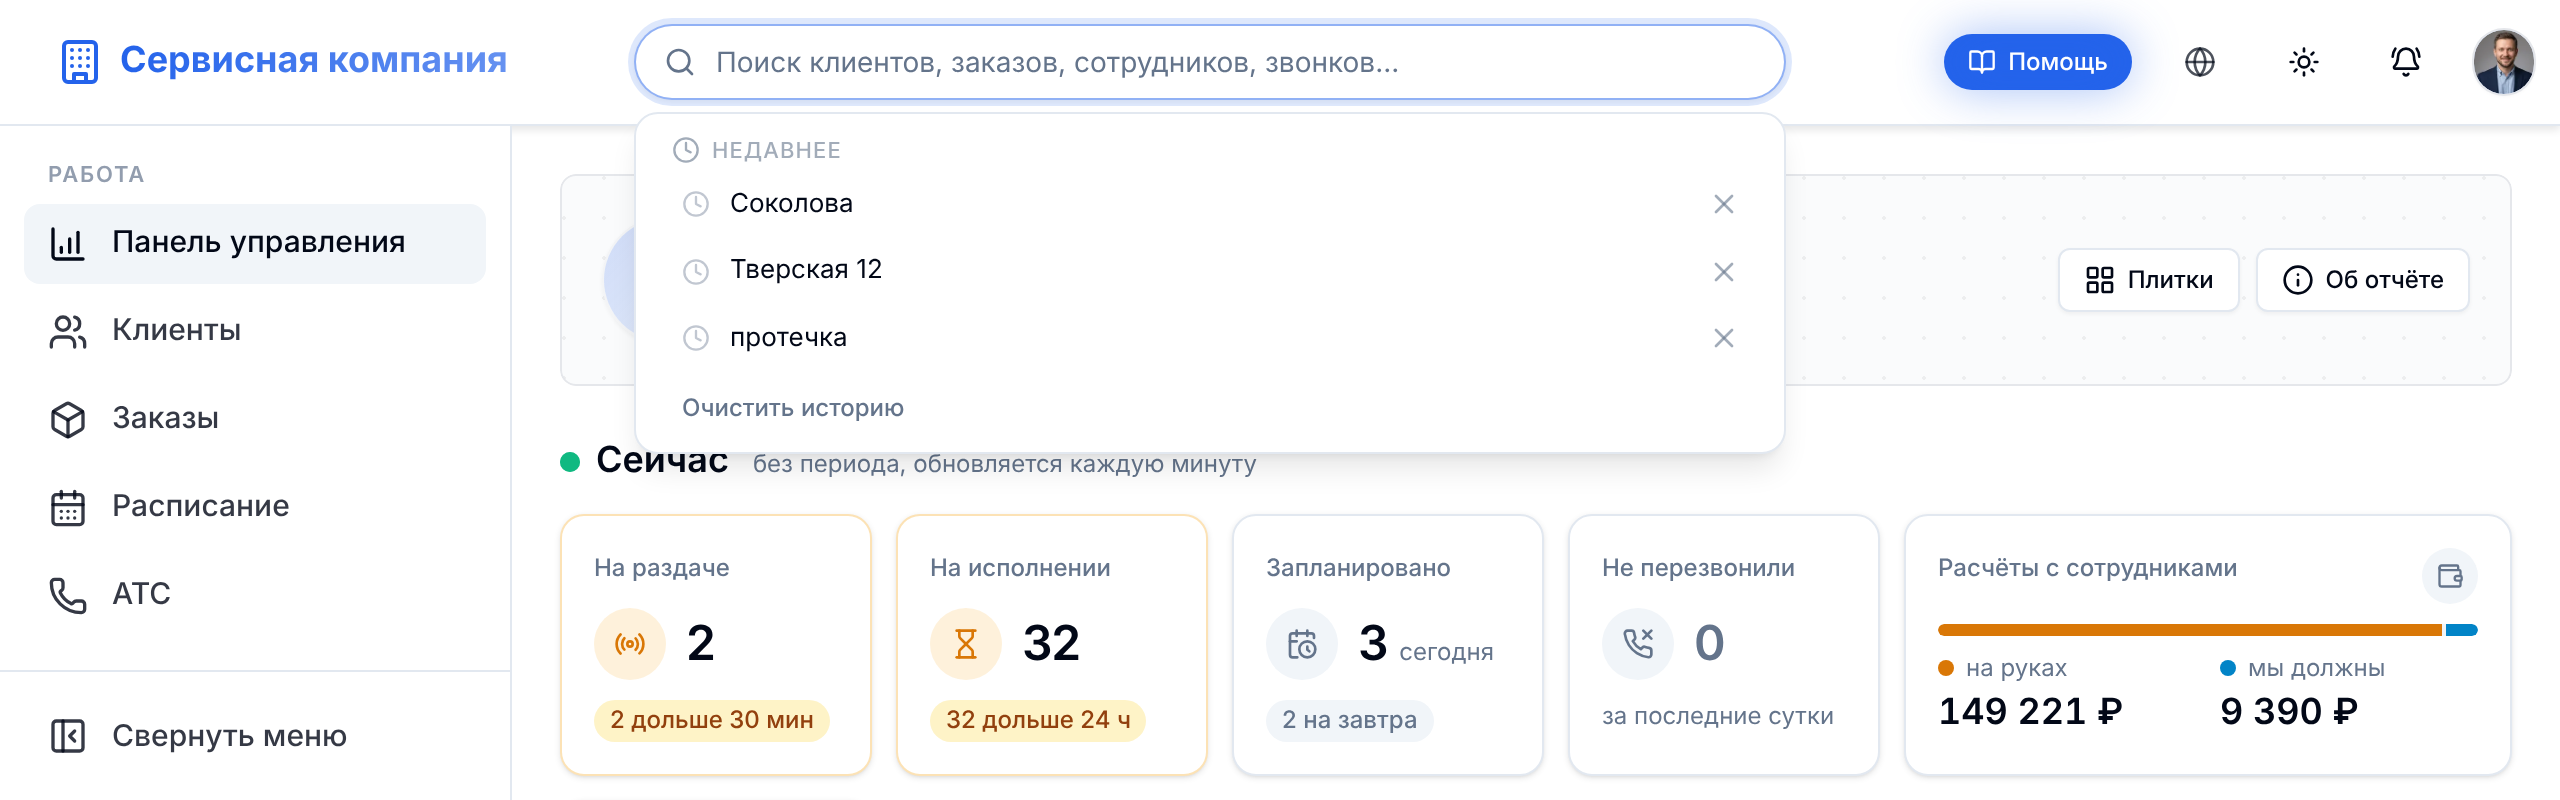The height and width of the screenshot is (800, 2560).
Task: Open АТС telephony section
Action: coord(255,595)
